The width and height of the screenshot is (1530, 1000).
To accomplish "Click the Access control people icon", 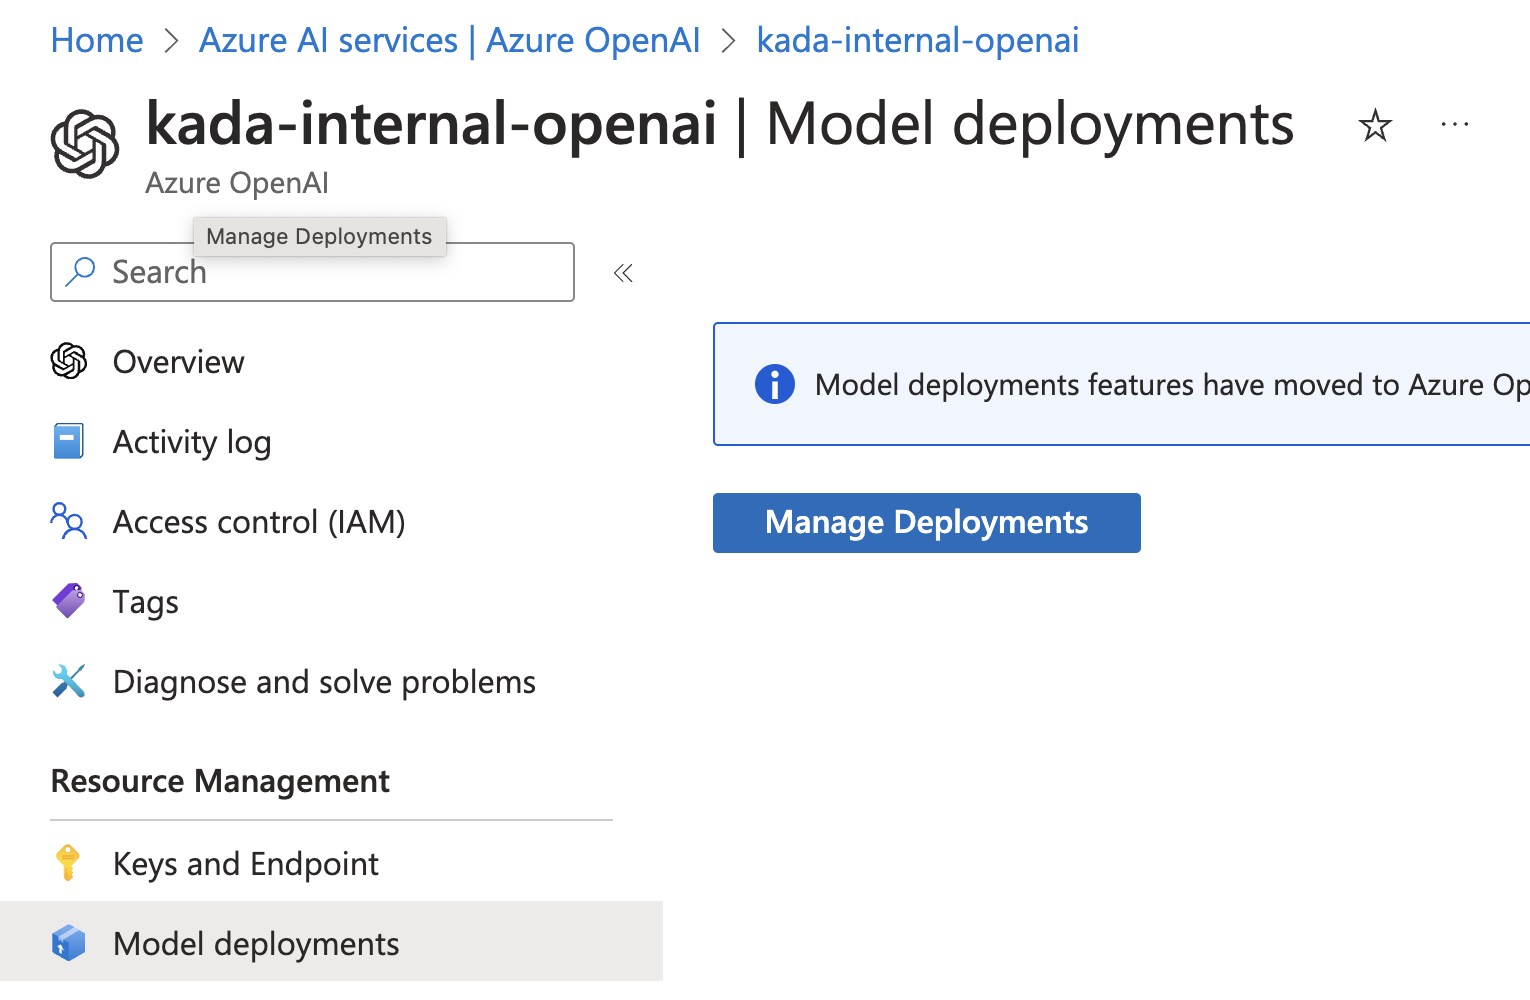I will coord(69,521).
